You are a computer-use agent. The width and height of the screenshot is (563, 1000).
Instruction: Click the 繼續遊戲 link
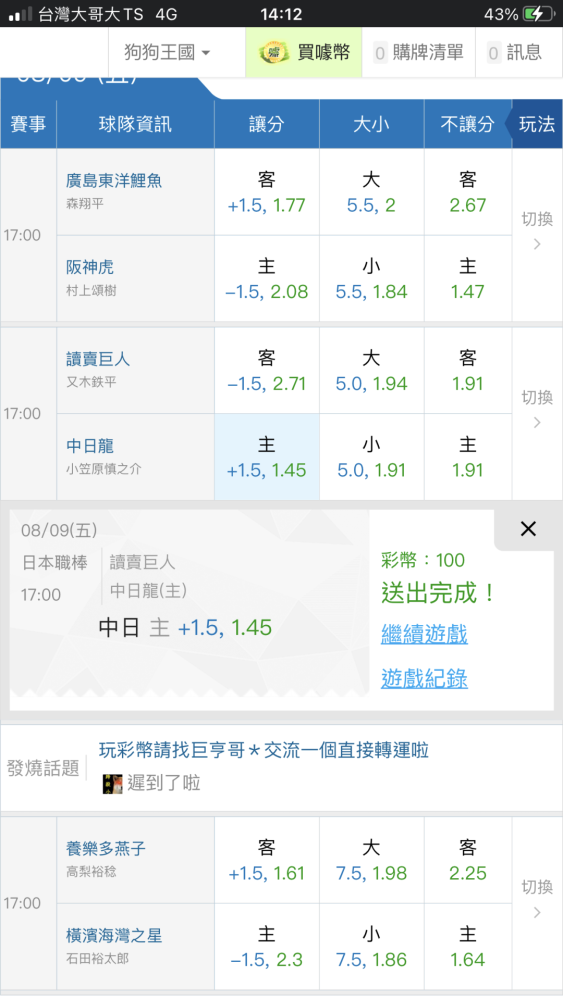tap(424, 634)
